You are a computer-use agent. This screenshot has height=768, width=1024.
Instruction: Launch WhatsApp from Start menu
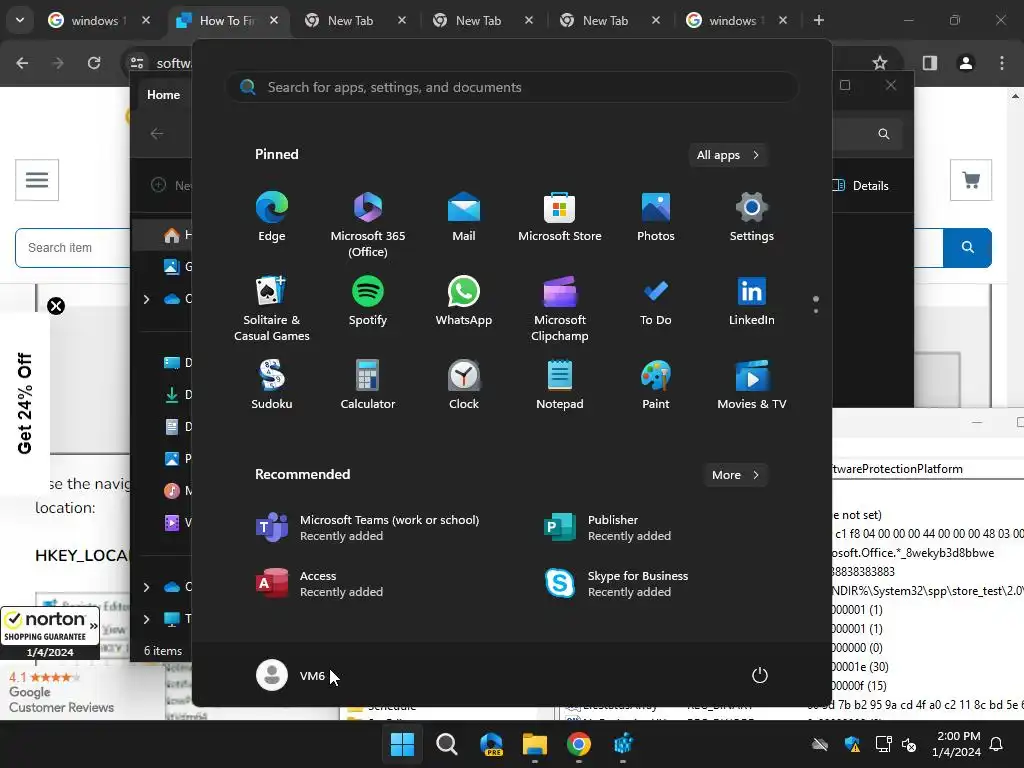pos(464,301)
